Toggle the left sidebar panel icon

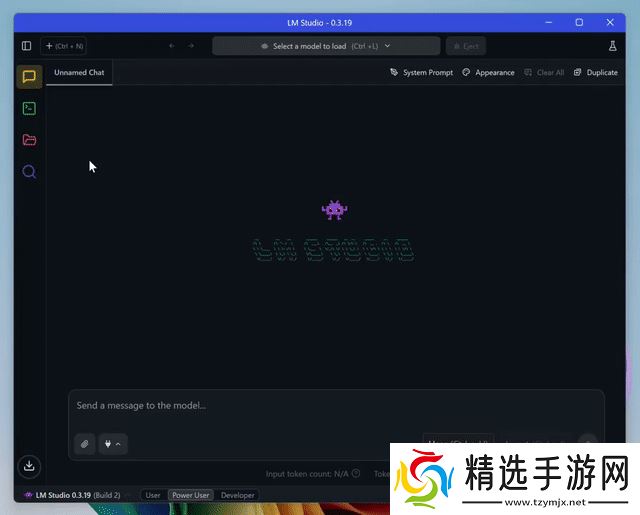pyautogui.click(x=26, y=46)
